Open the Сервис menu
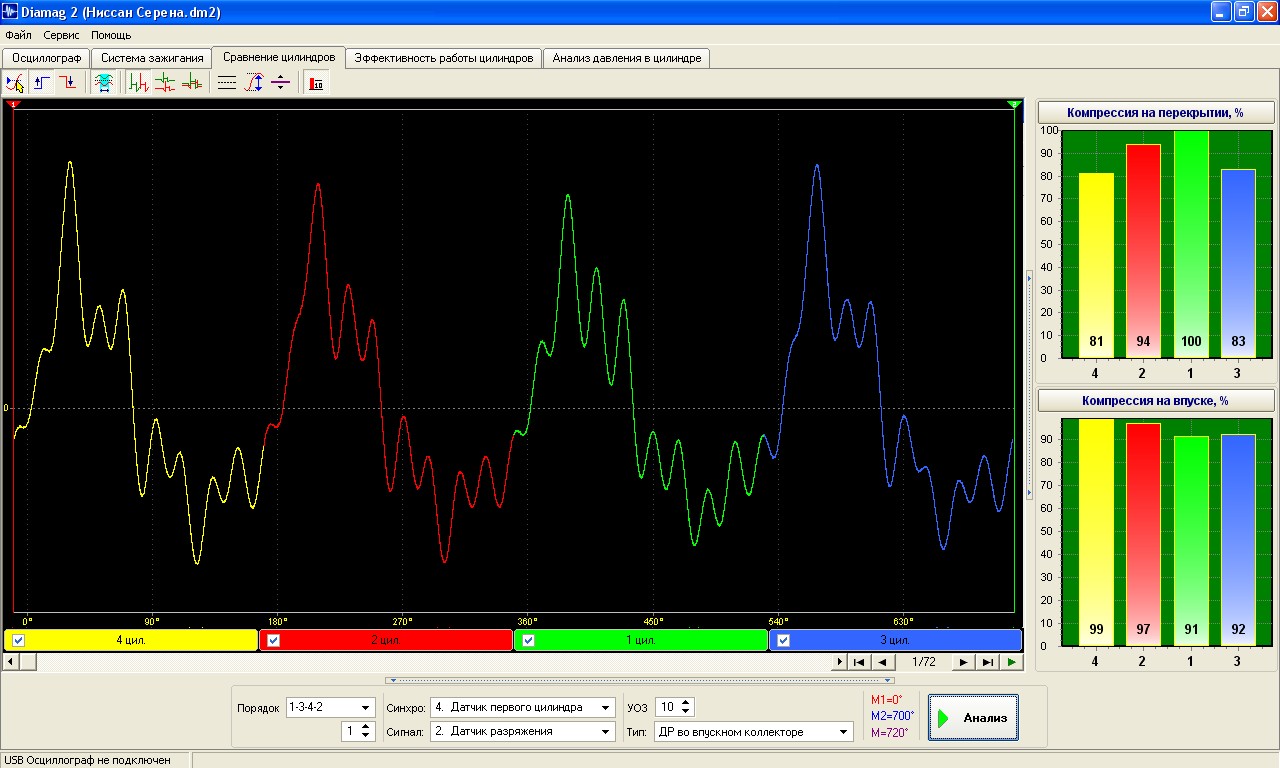 tap(61, 35)
